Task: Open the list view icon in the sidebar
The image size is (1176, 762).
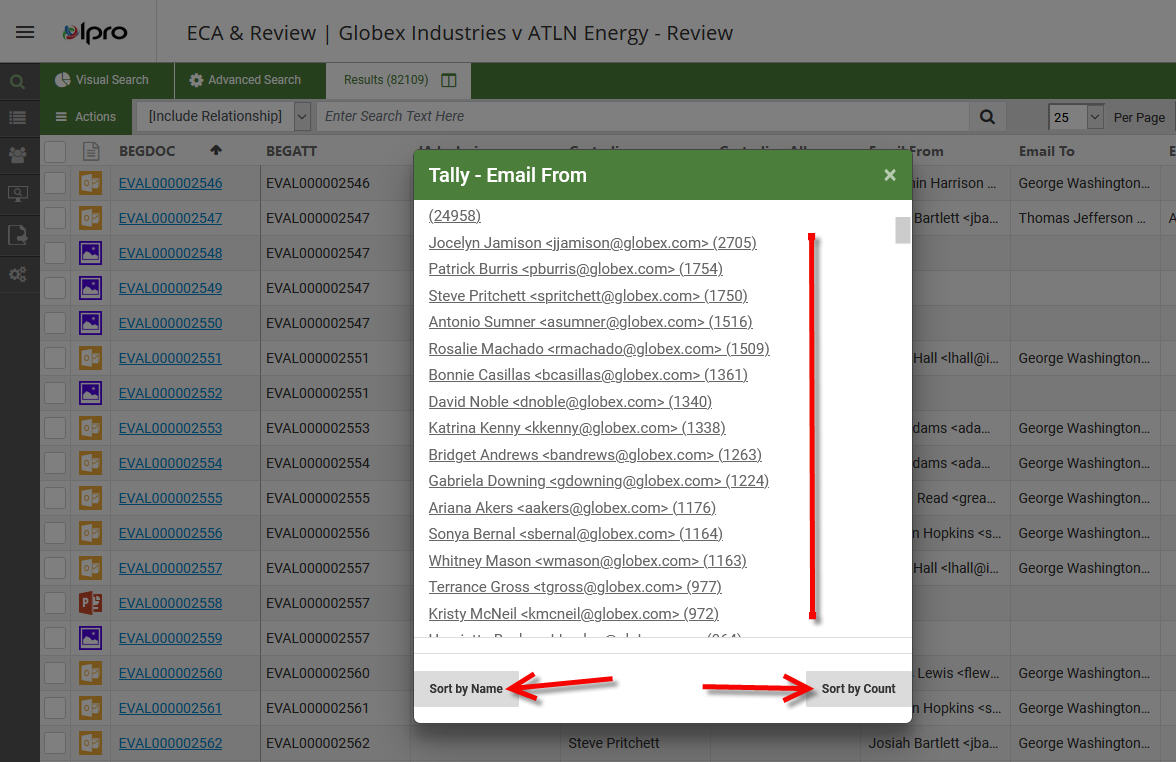Action: click(x=17, y=117)
